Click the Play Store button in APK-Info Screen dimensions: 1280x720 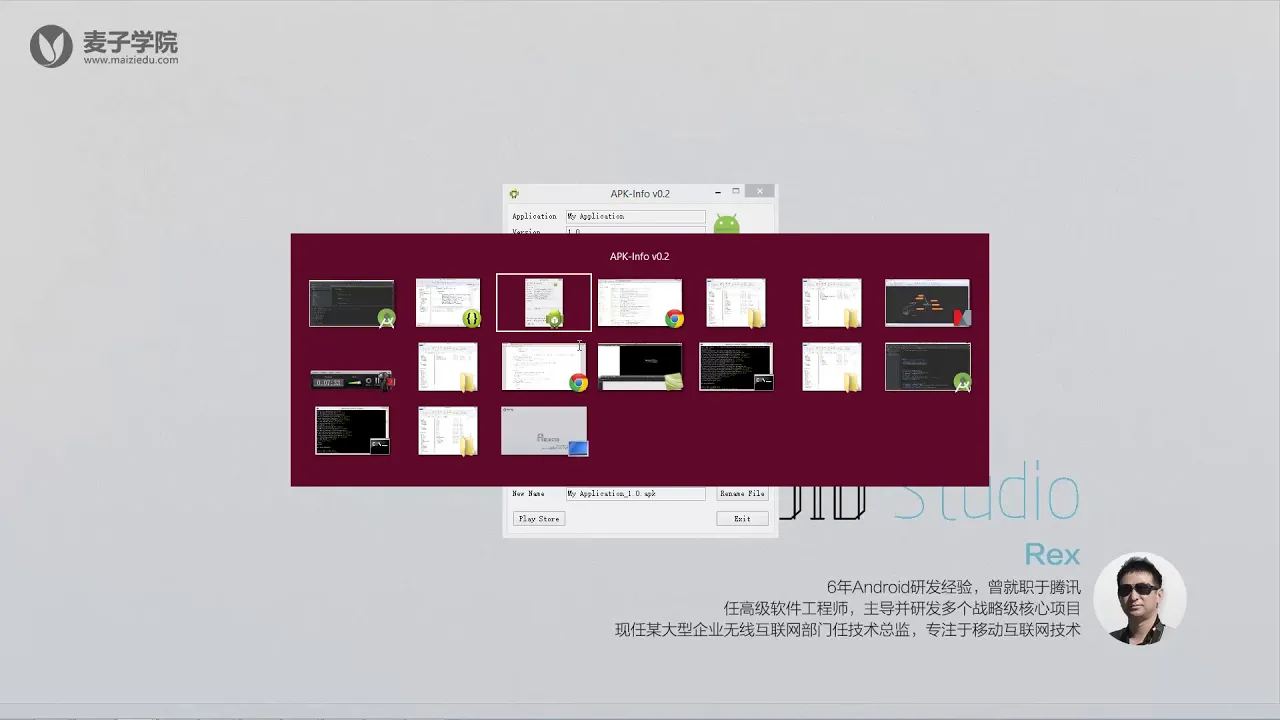[540, 519]
